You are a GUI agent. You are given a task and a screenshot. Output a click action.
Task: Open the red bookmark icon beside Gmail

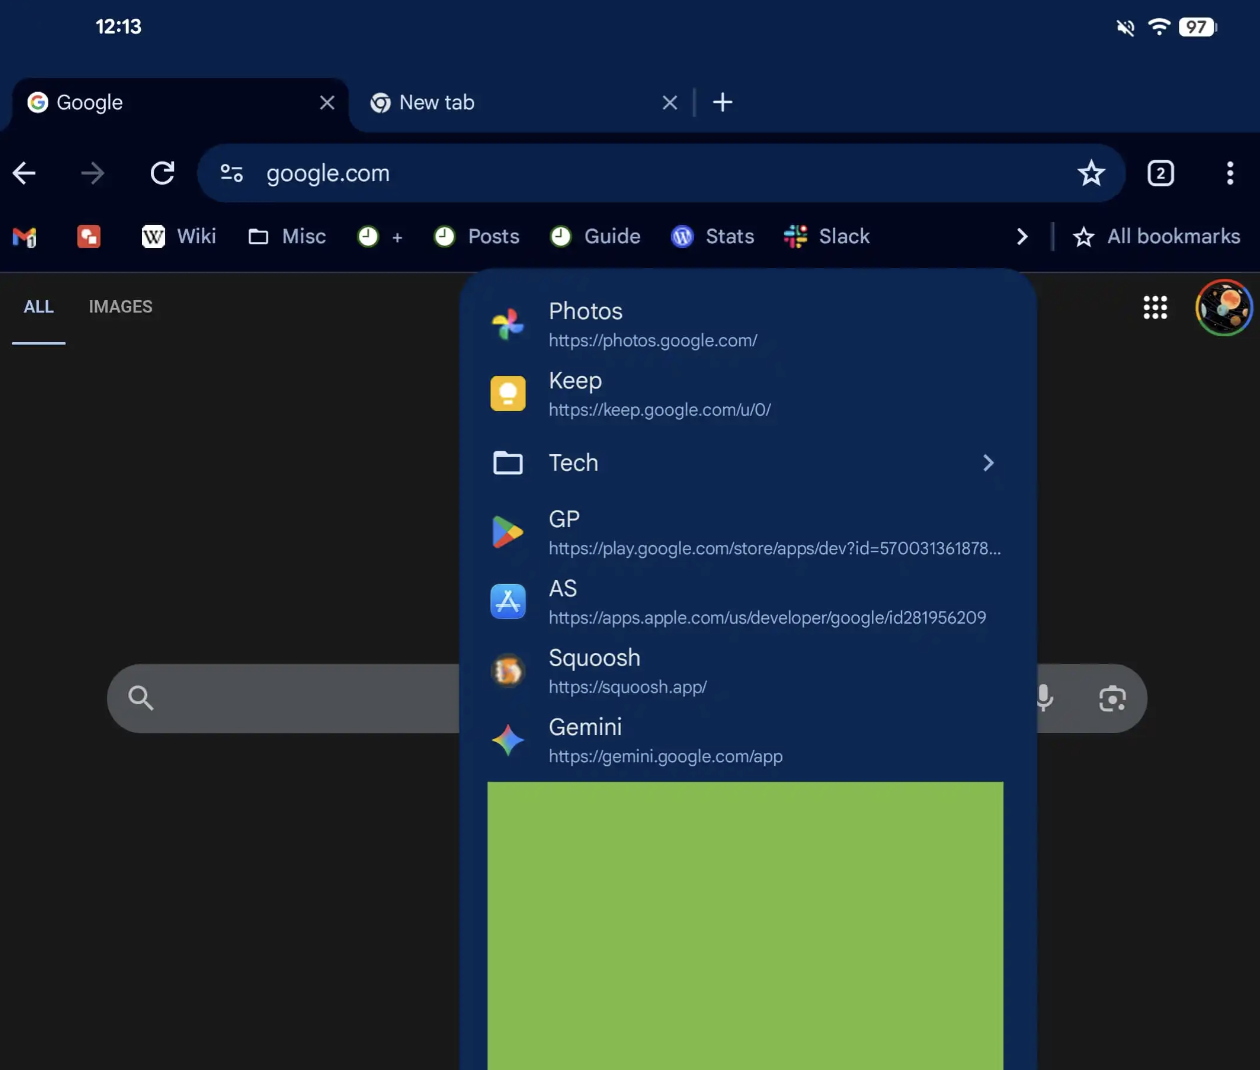point(89,236)
